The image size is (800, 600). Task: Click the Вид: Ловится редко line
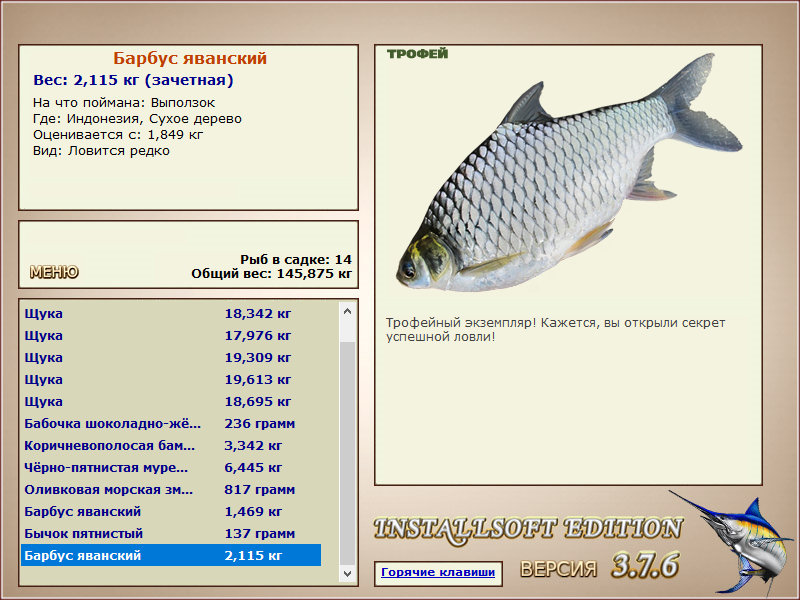point(101,151)
